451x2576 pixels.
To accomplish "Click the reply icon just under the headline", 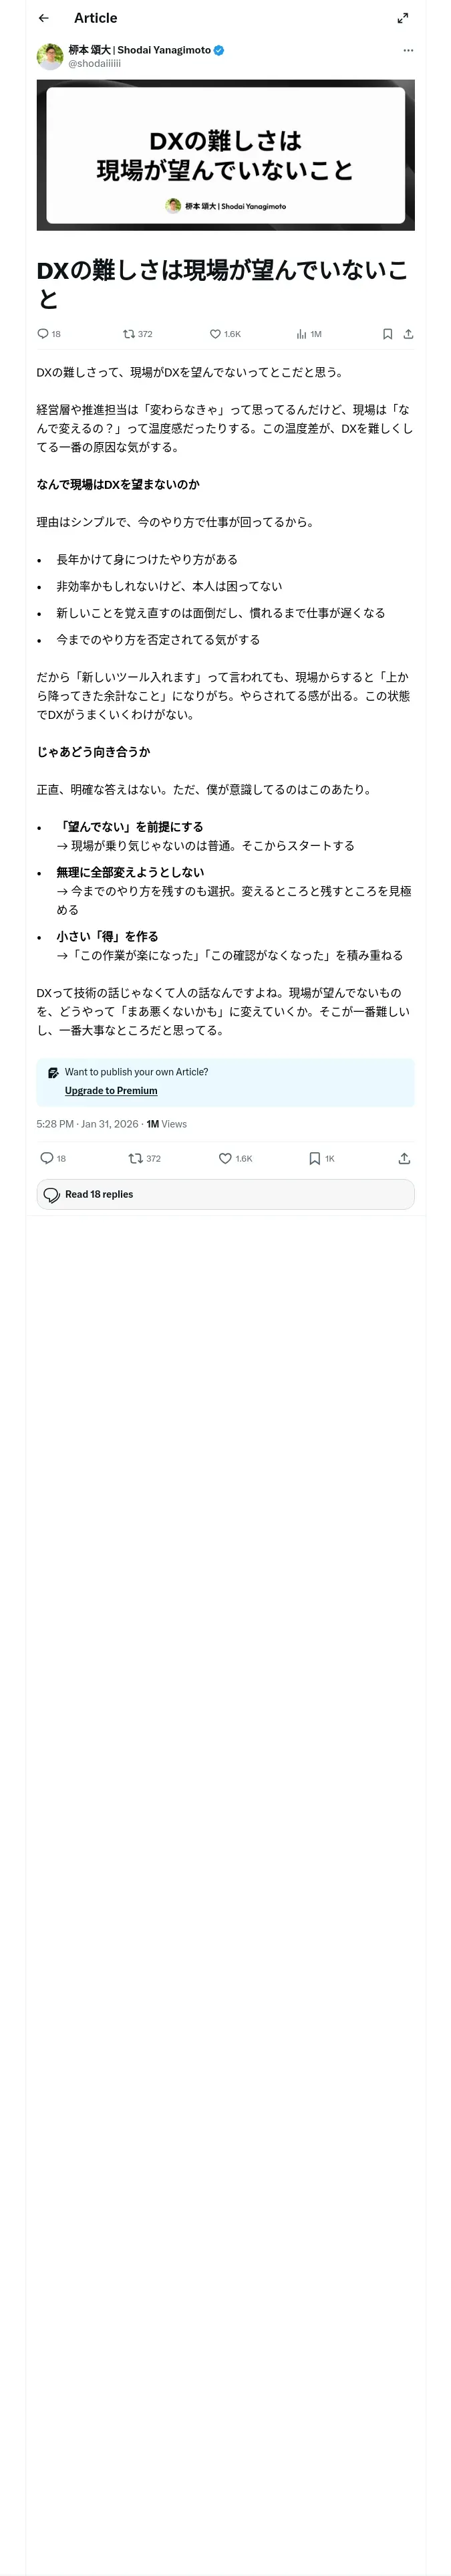I will coord(43,334).
